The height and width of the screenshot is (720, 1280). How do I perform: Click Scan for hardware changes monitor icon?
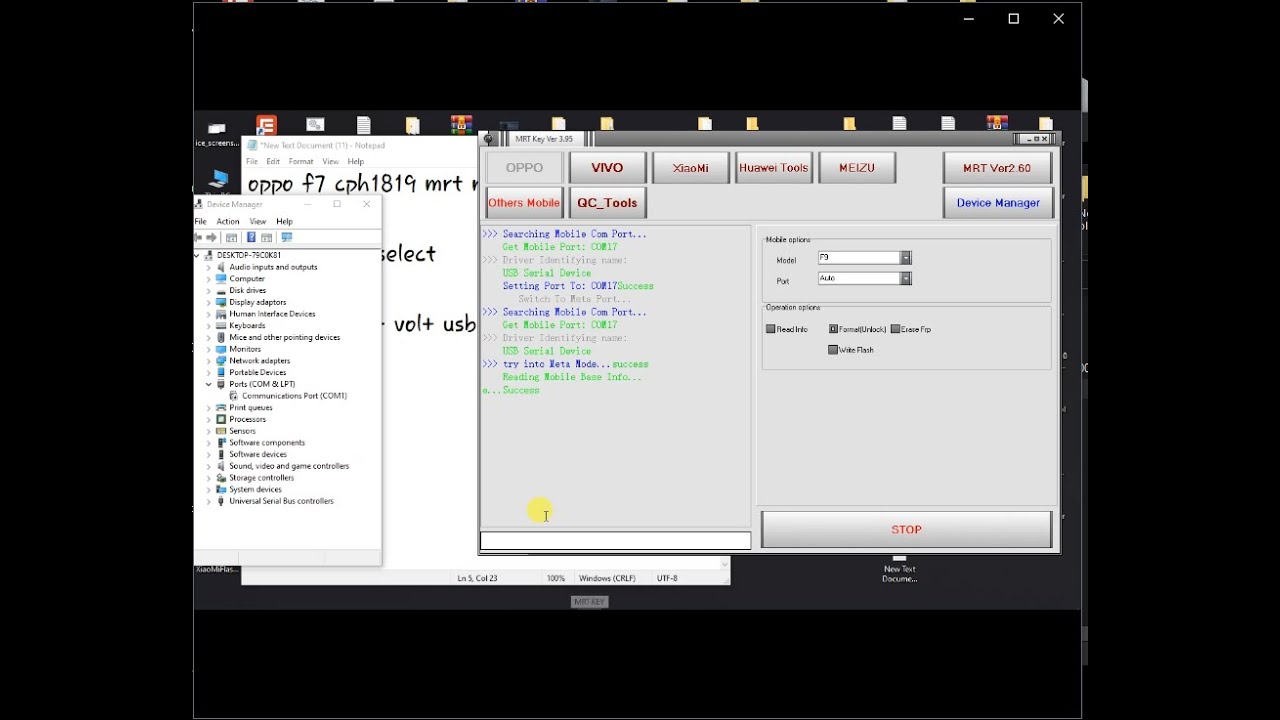pos(287,237)
